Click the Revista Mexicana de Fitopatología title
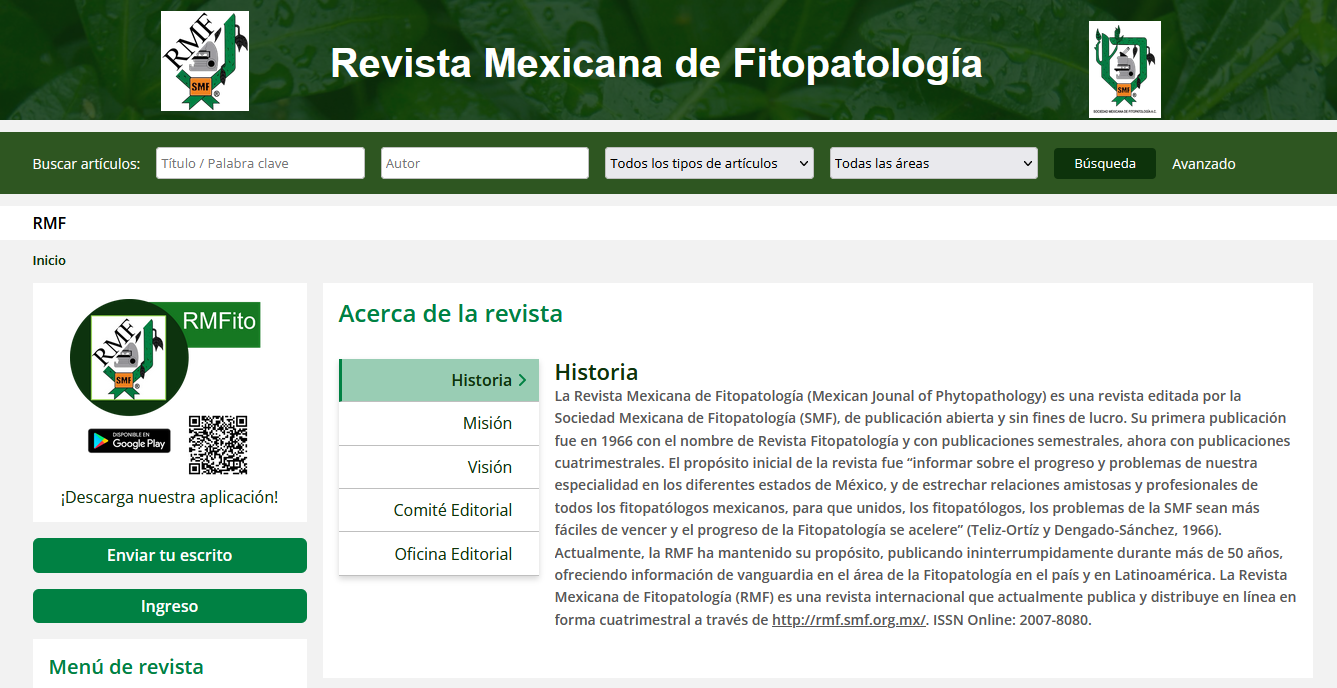1337x688 pixels. [x=656, y=63]
